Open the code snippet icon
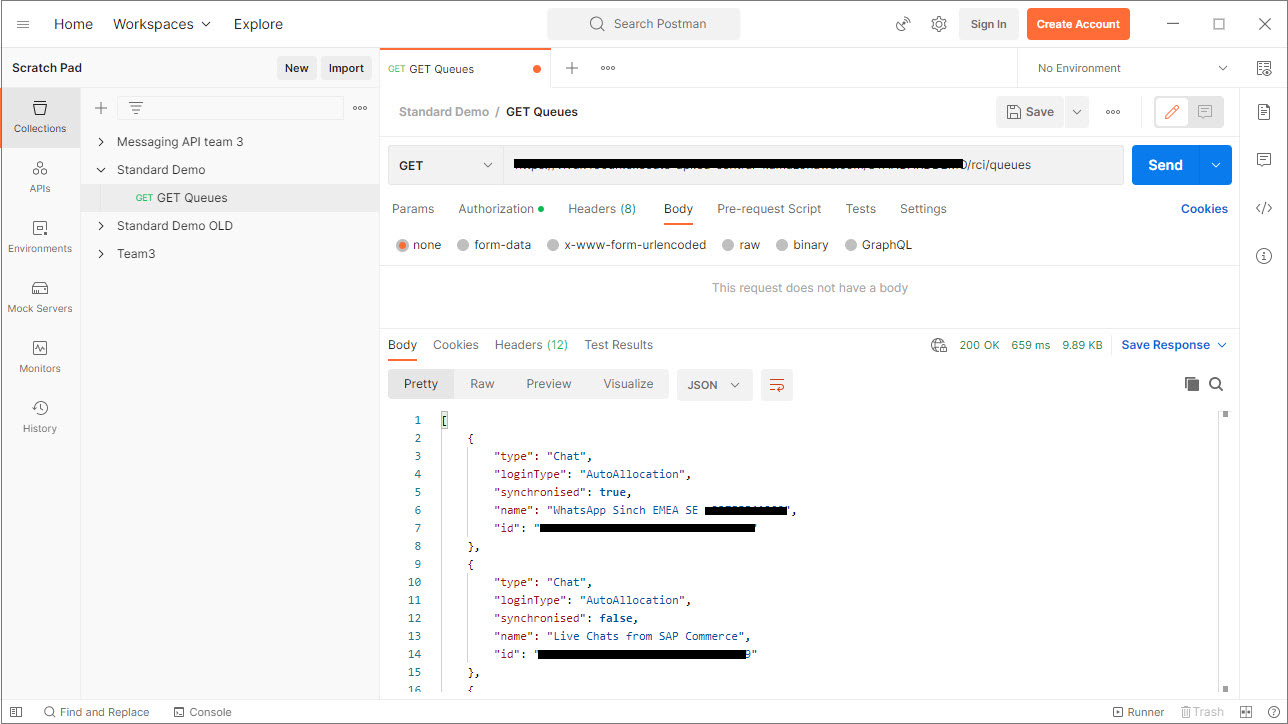This screenshot has height=724, width=1288. [x=1264, y=208]
